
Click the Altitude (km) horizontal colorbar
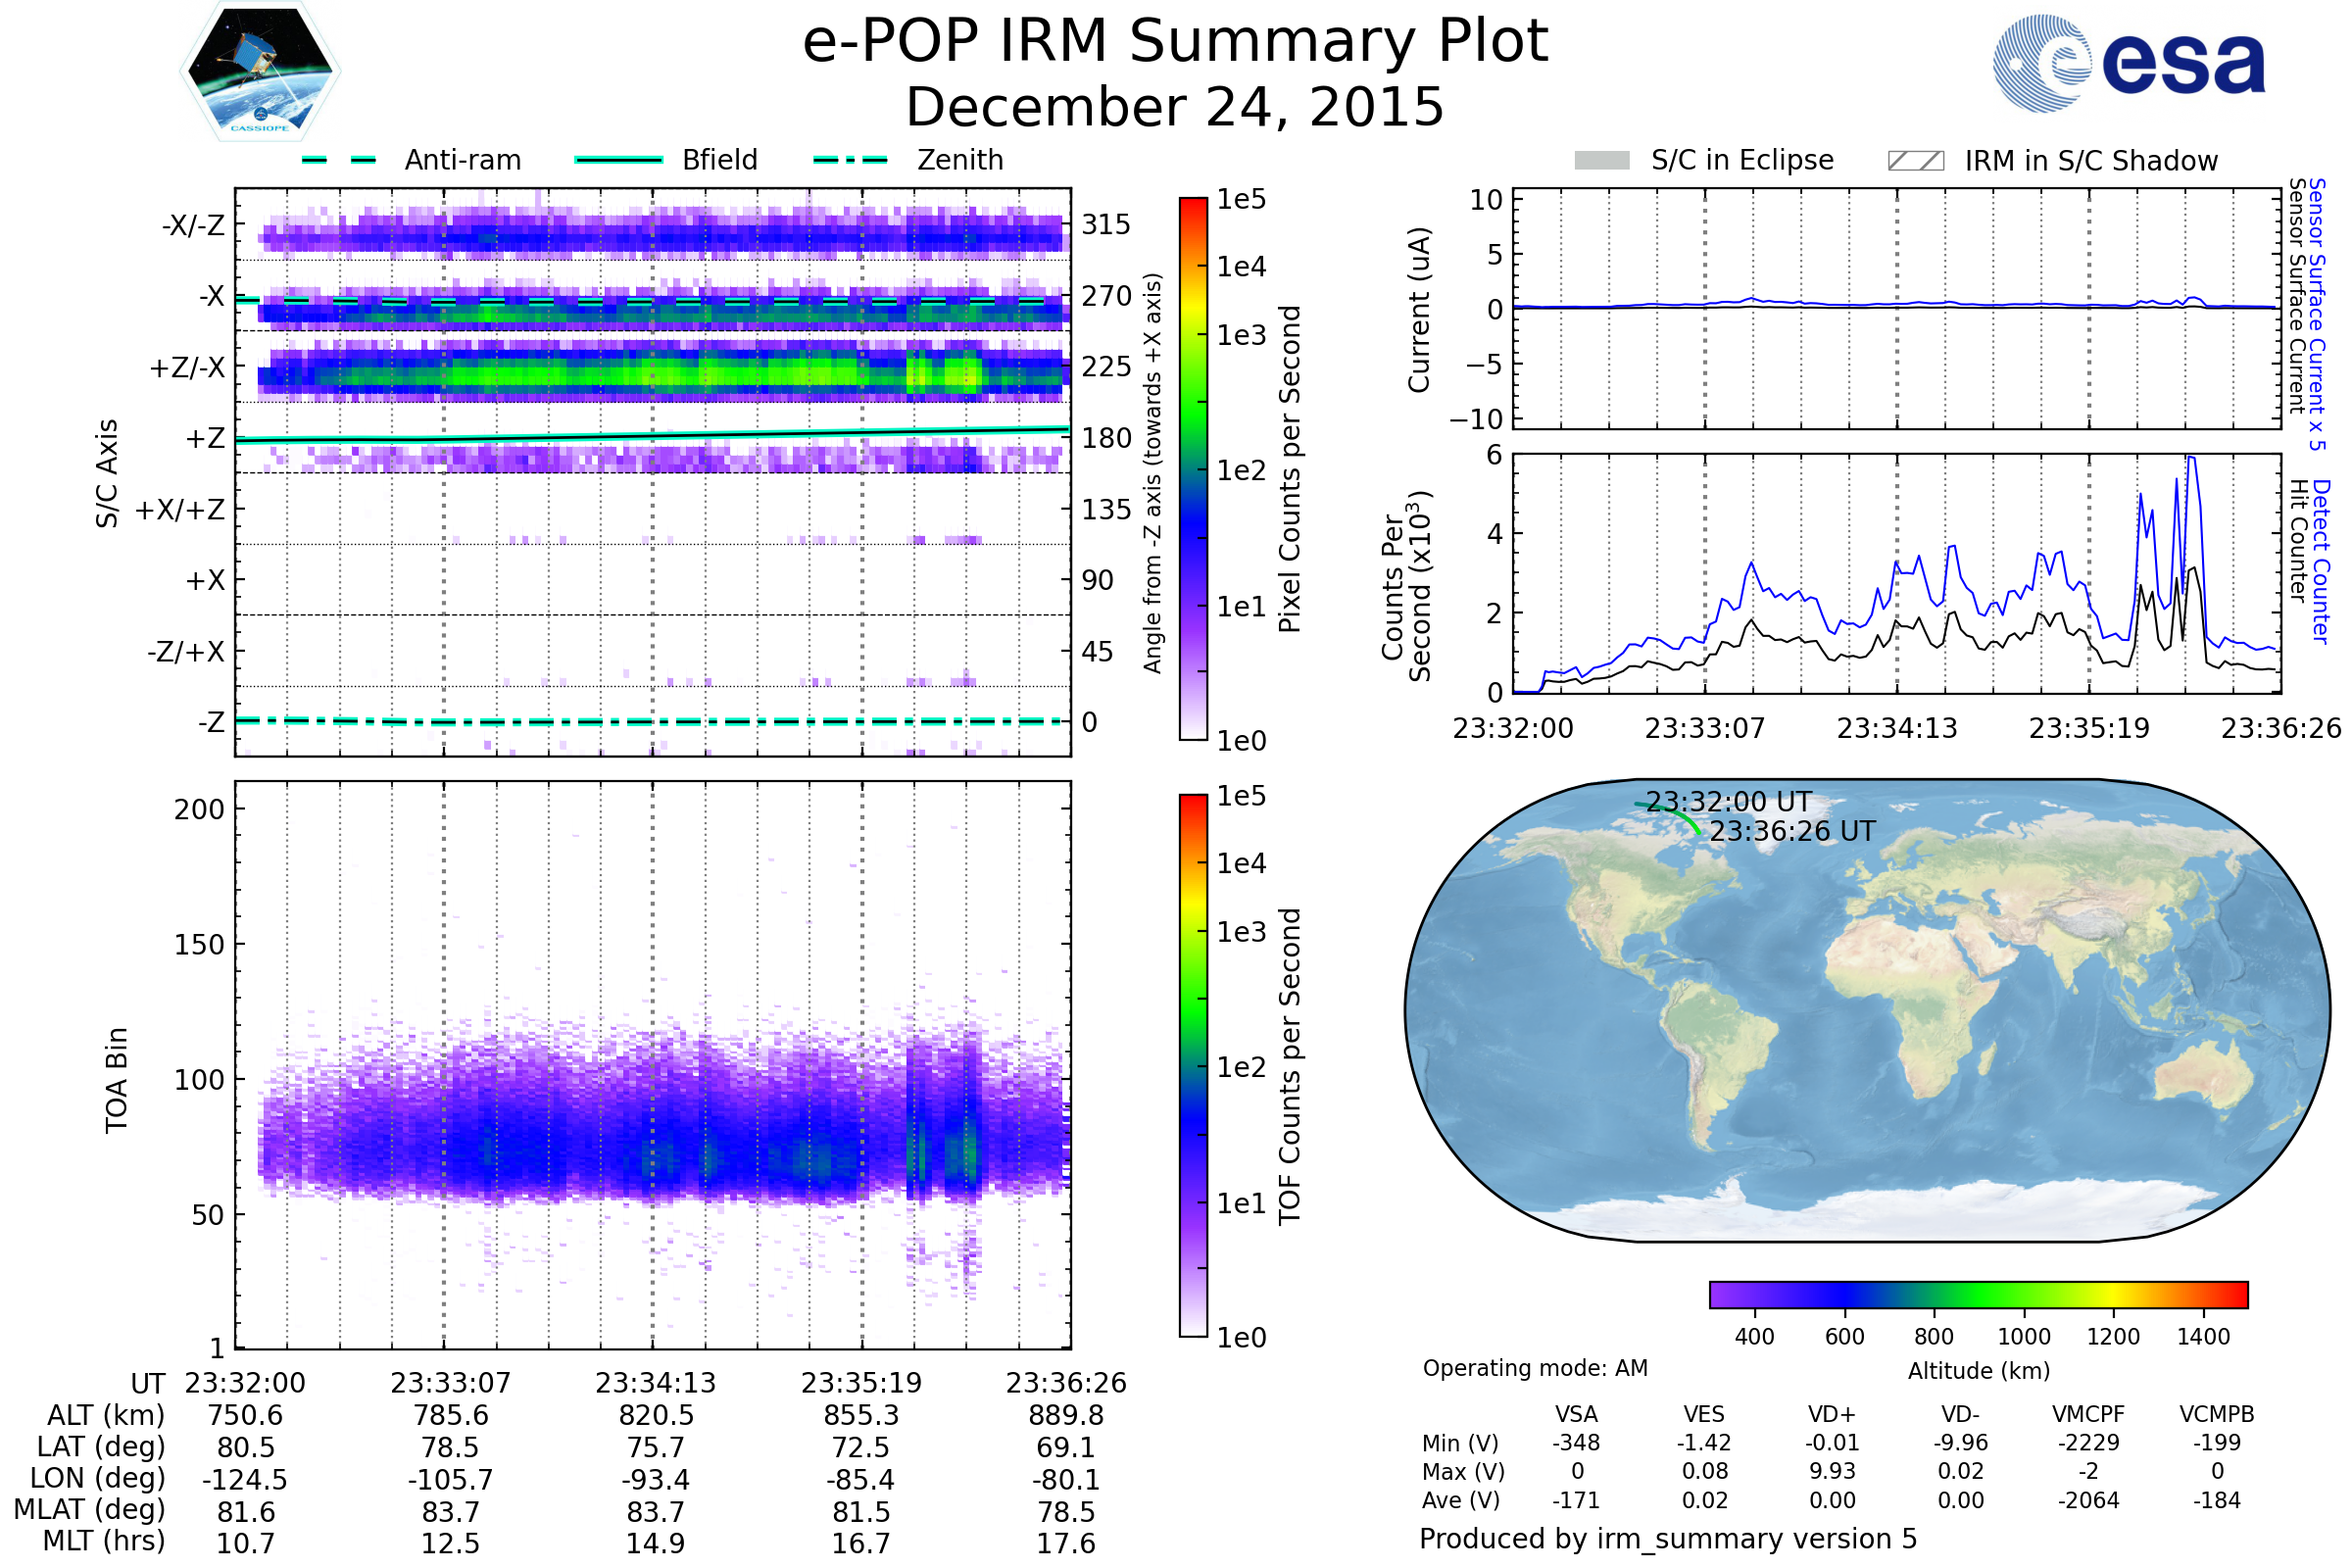tap(1978, 1294)
